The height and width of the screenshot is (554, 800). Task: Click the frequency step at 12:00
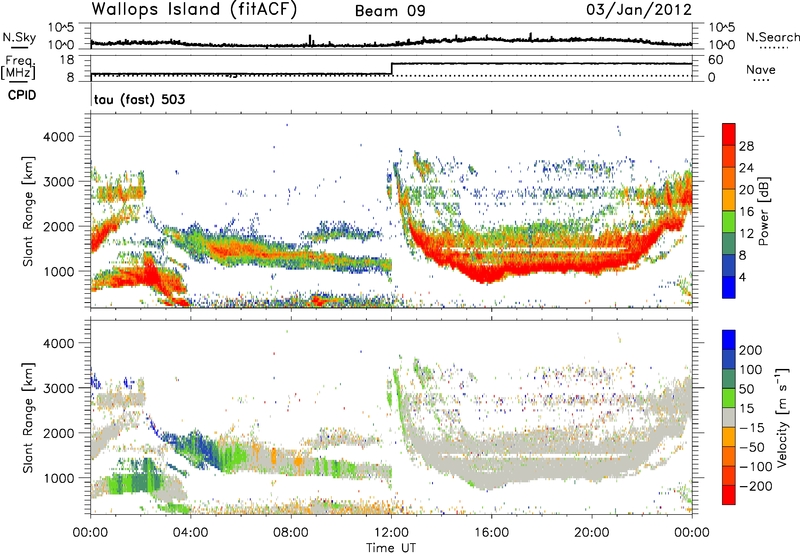pos(391,69)
